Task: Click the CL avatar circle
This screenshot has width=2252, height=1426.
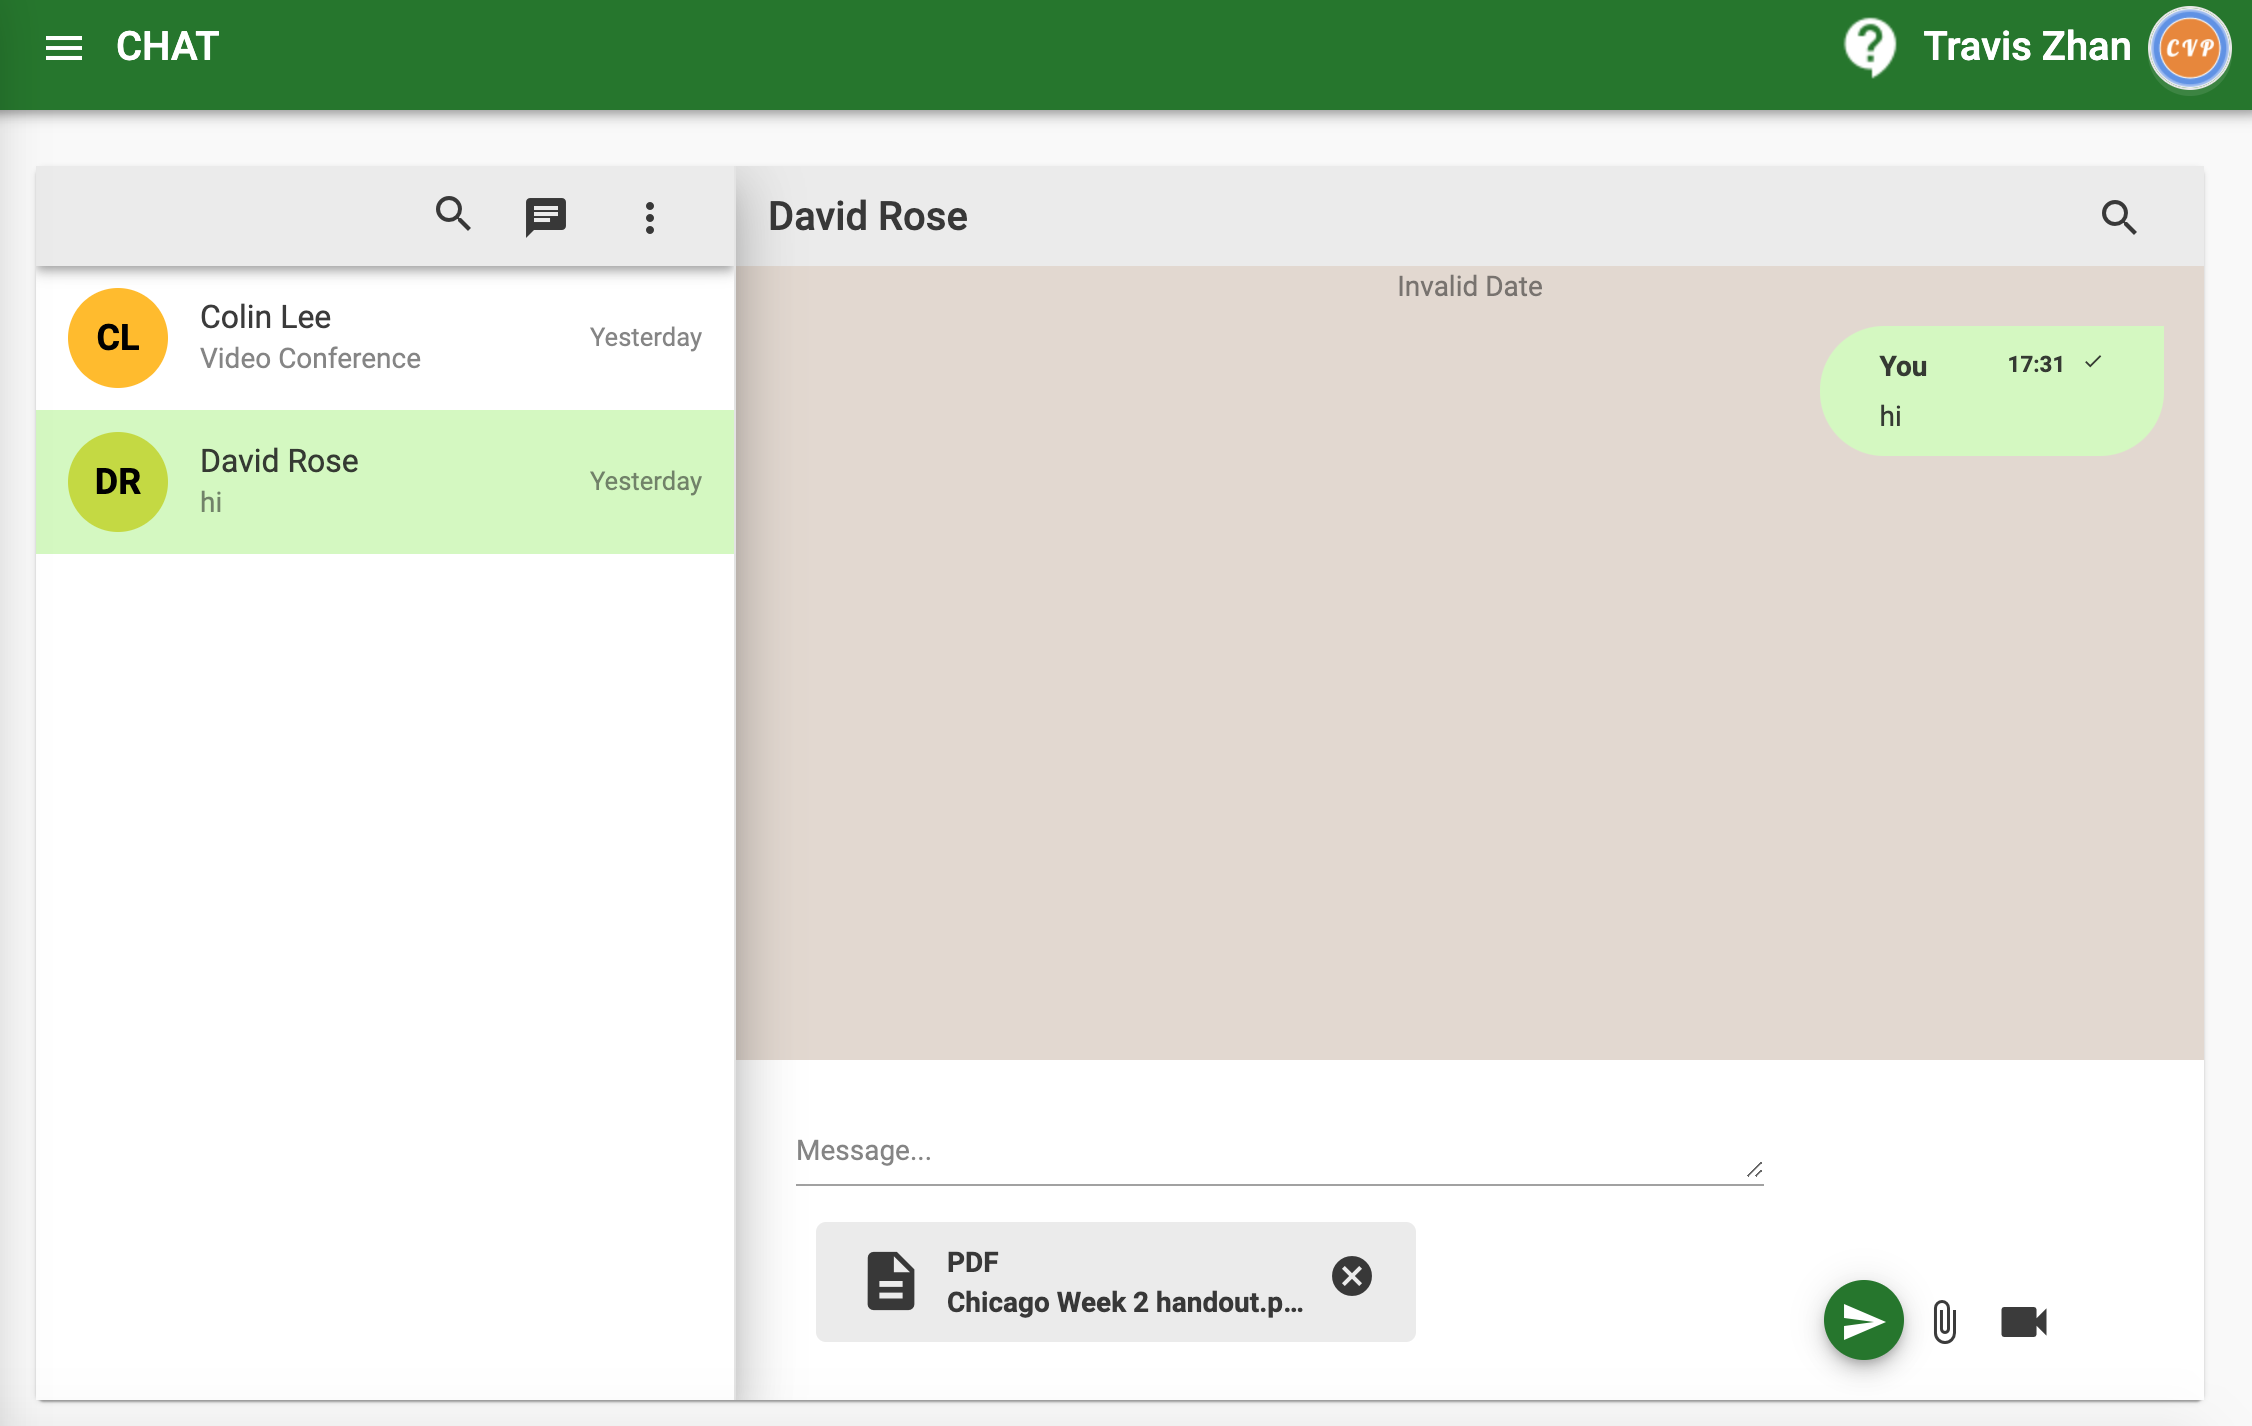Action: coord(118,338)
